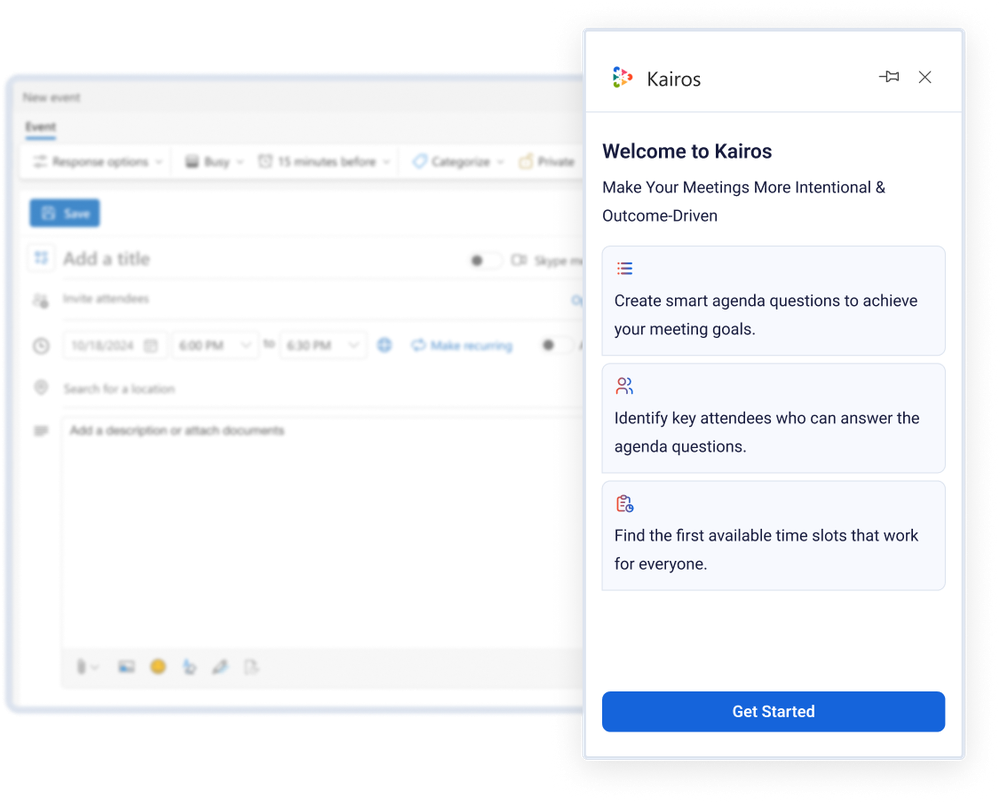Image resolution: width=1000 pixels, height=802 pixels.
Task: Open the 15 minutes before reminder dropdown
Action: tap(324, 162)
